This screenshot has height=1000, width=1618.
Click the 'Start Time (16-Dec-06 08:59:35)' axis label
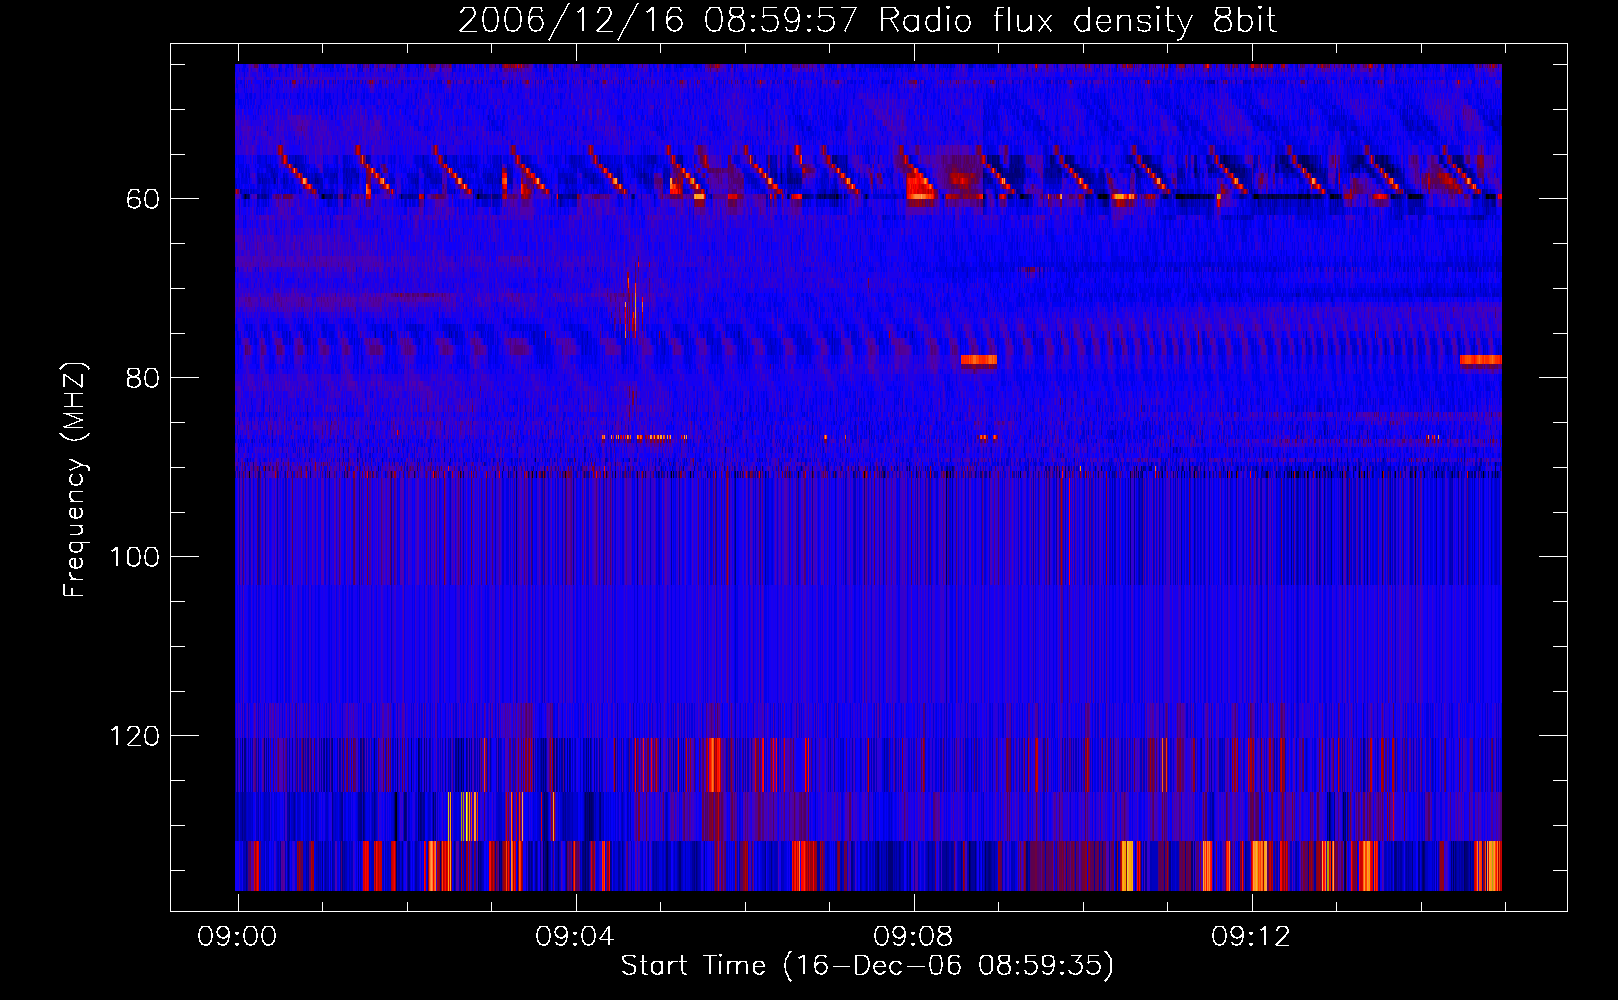click(867, 966)
